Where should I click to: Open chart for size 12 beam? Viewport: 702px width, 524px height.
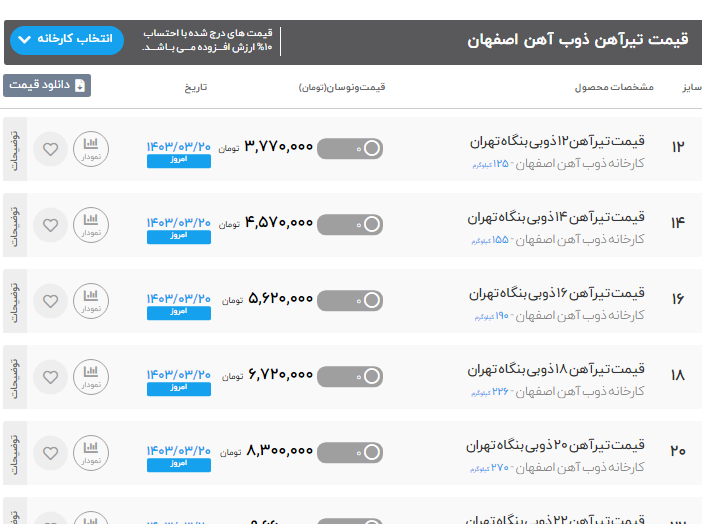click(91, 149)
